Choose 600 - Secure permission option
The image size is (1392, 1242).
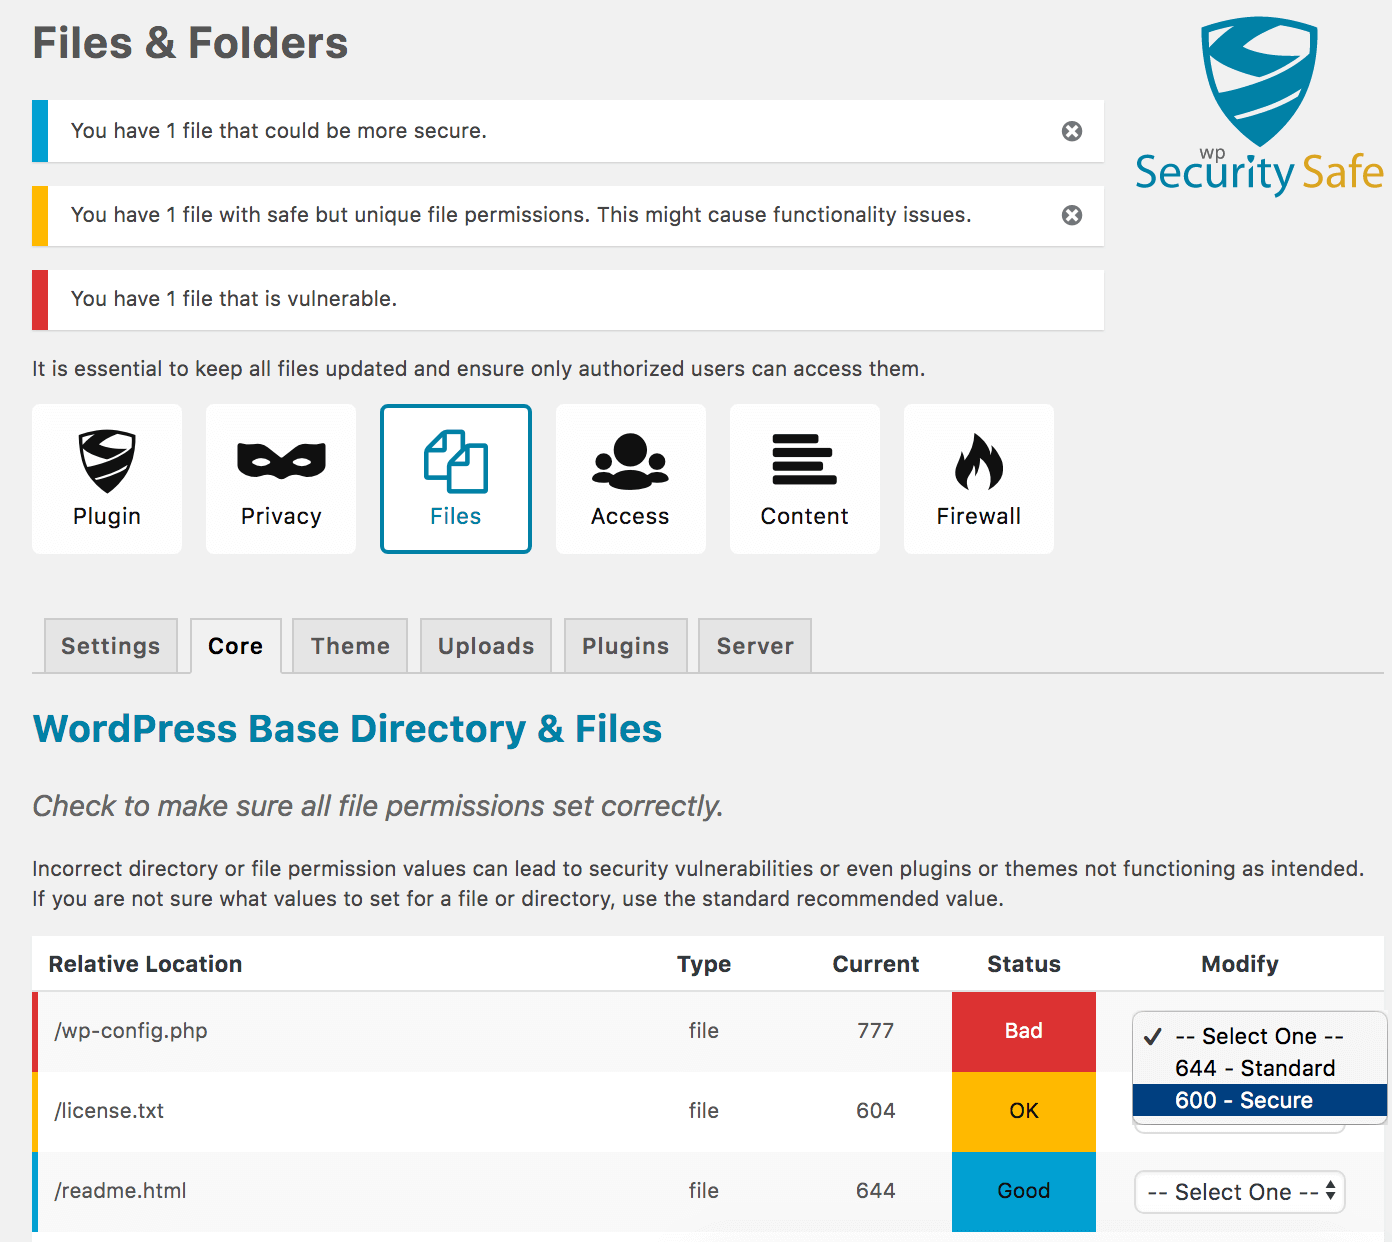coord(1253,1100)
